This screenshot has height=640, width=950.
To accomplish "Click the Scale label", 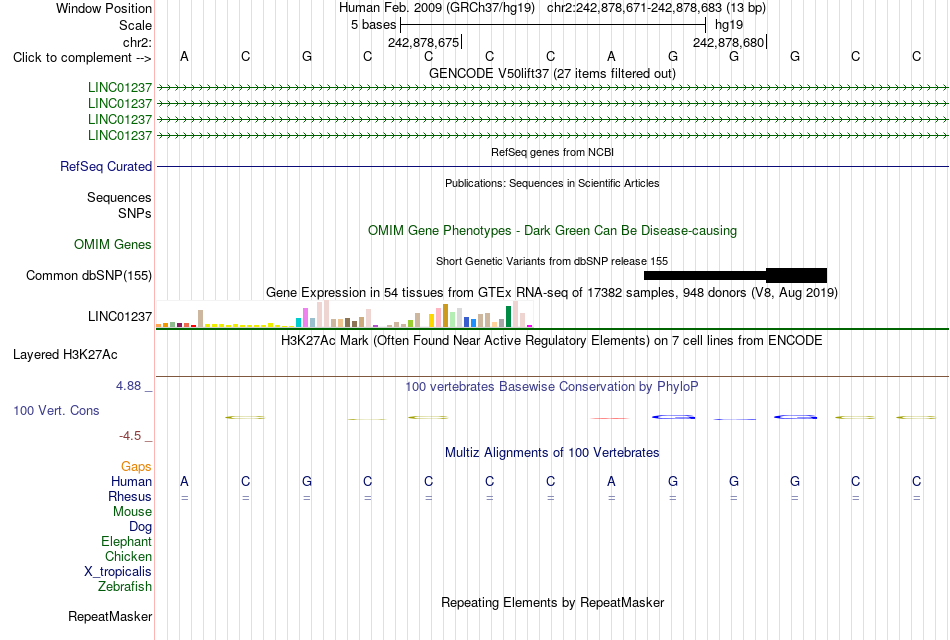I will (x=135, y=25).
